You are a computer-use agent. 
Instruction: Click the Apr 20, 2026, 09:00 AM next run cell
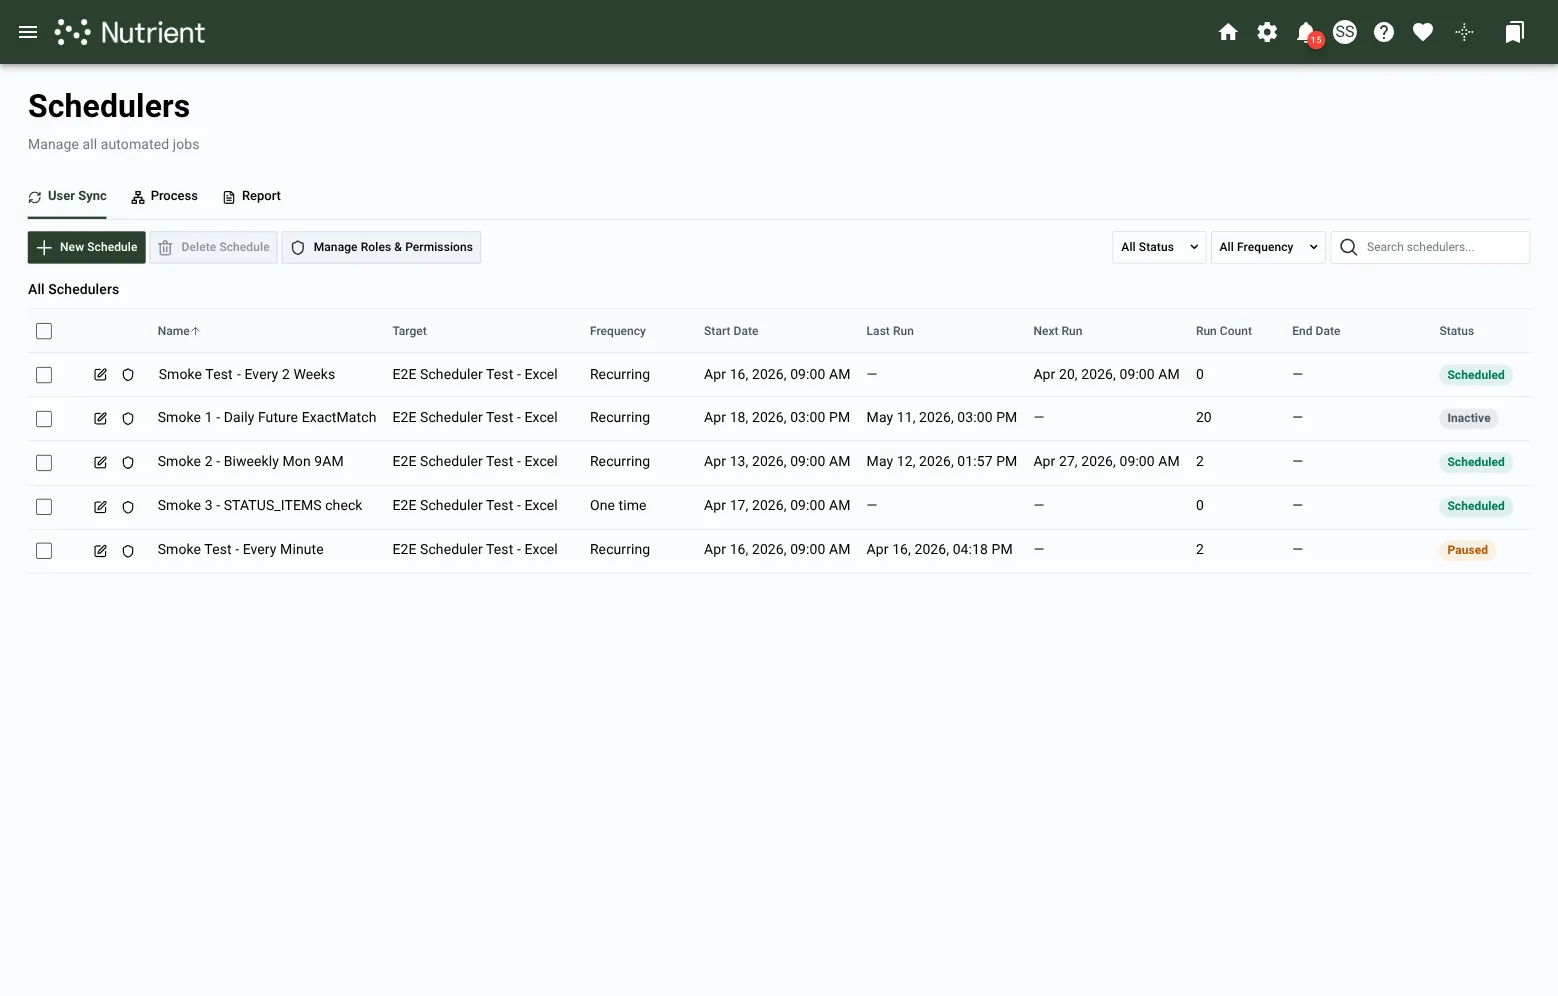(x=1106, y=374)
